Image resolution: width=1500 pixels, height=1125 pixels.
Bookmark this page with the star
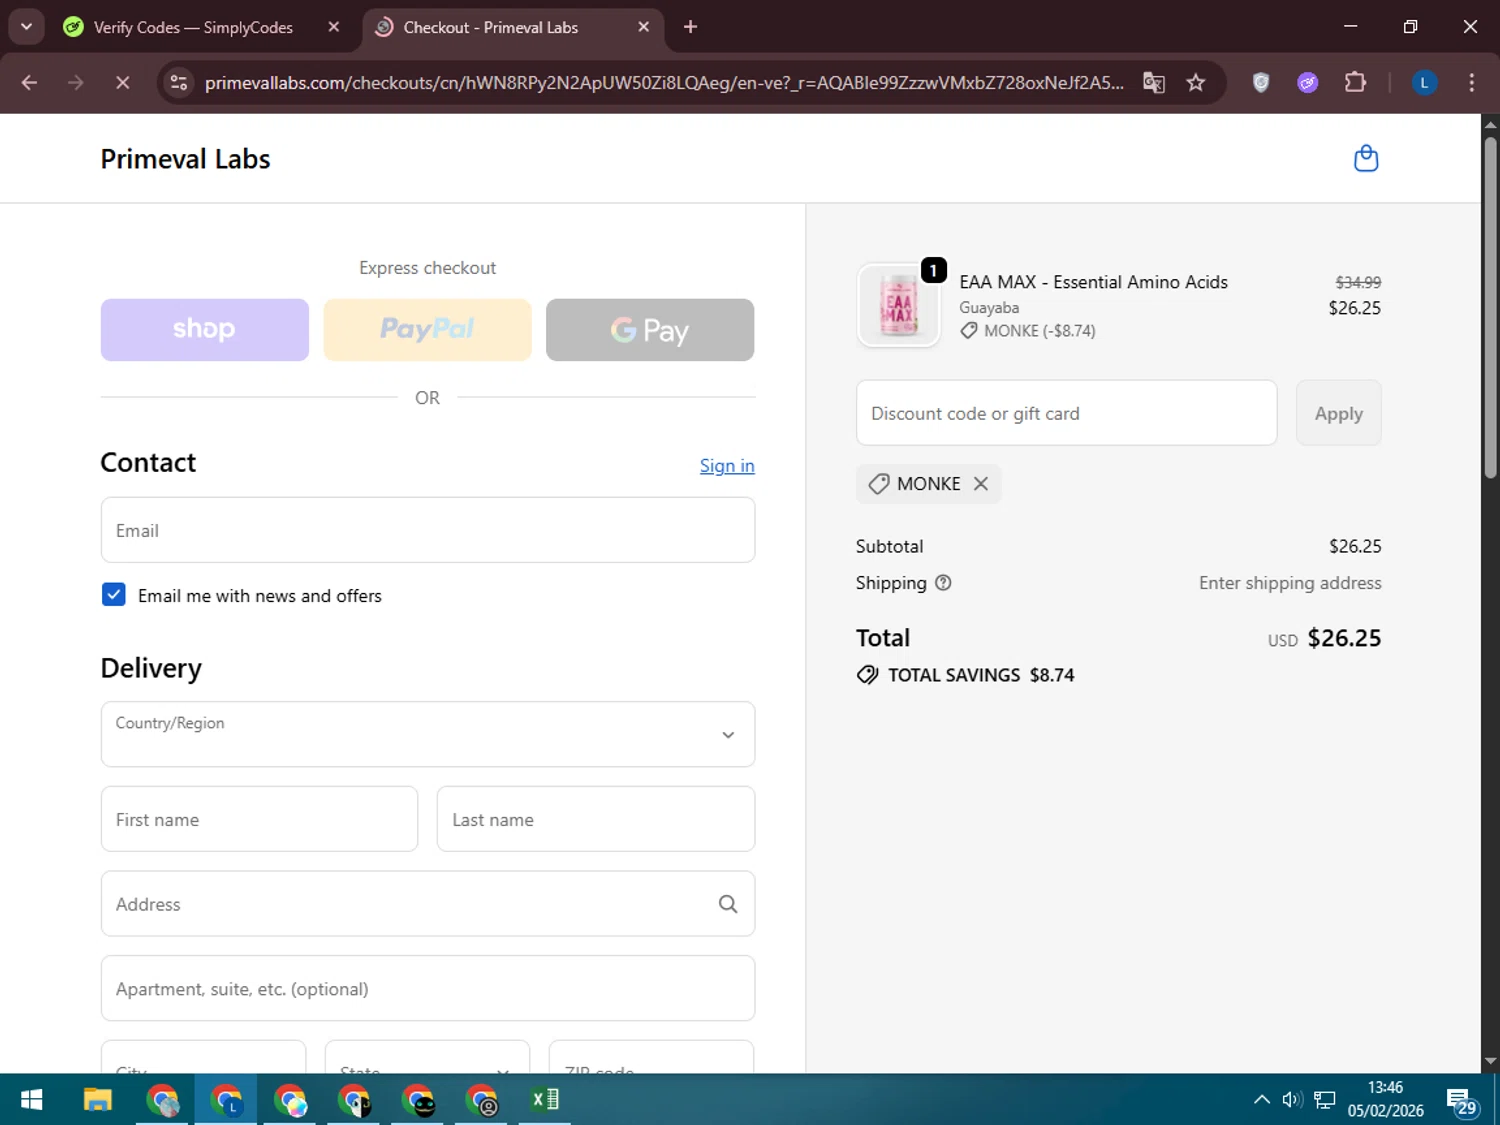coord(1195,83)
